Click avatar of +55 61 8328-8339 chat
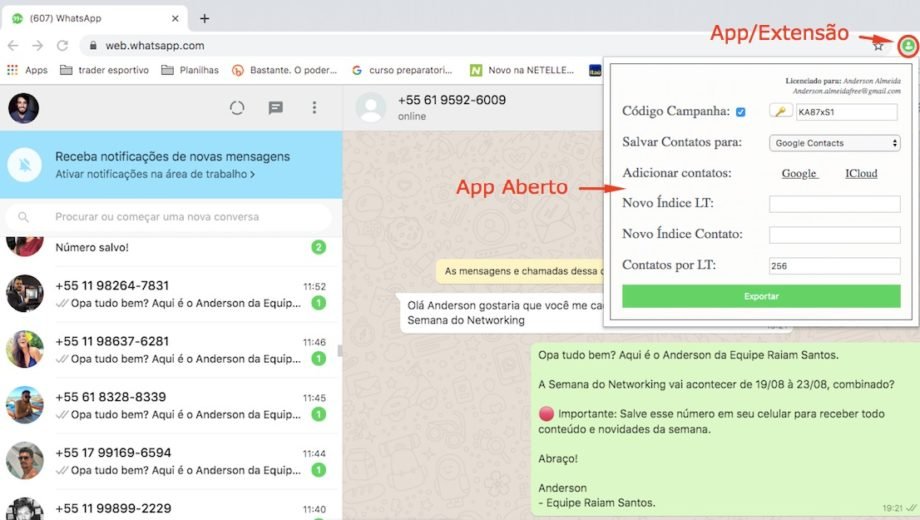Image resolution: width=920 pixels, height=520 pixels. [x=25, y=405]
